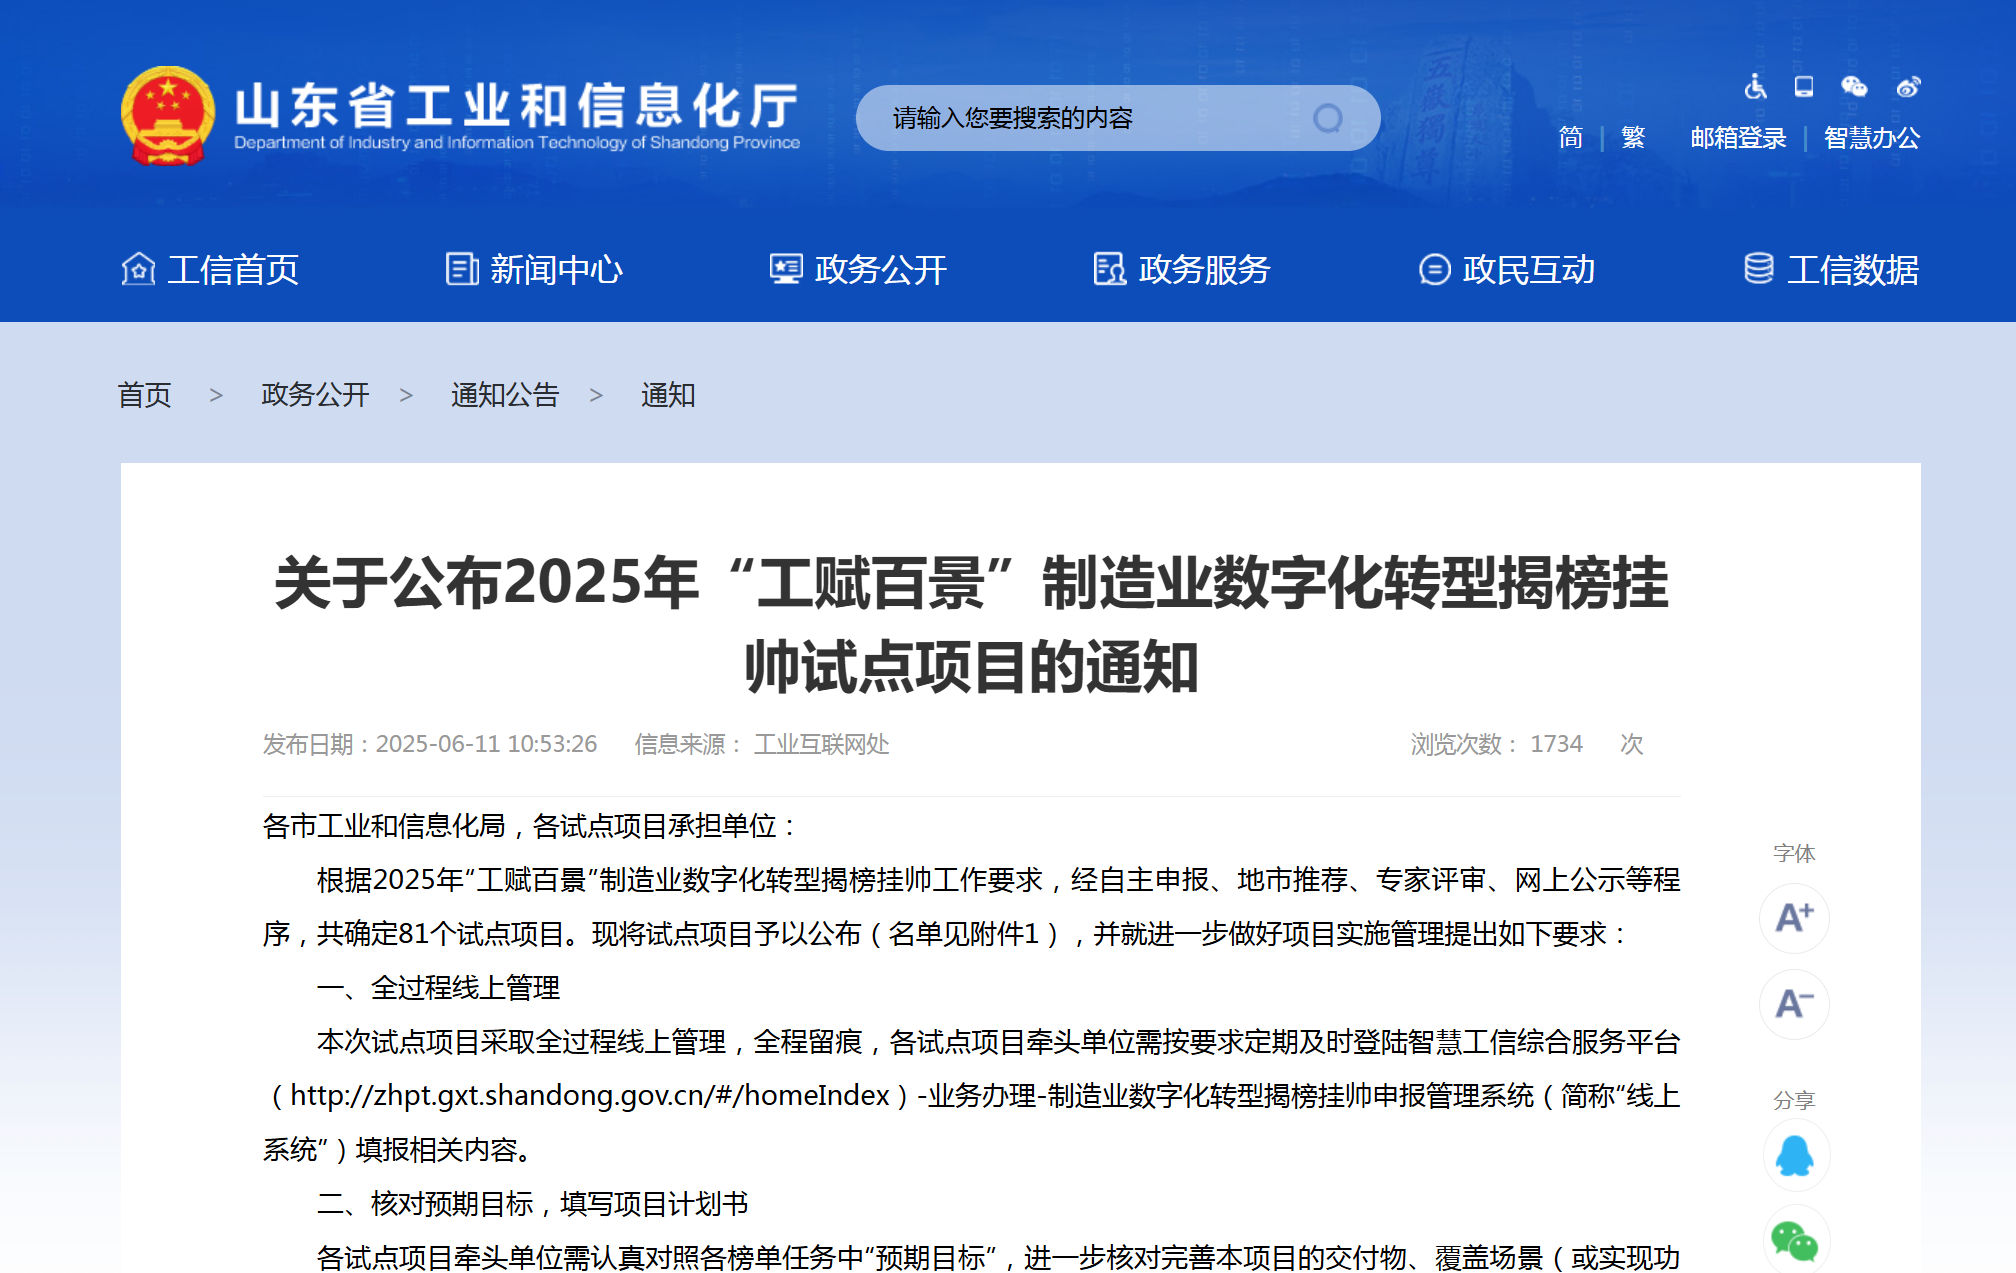Switch to simplified Chinese 简
The image size is (2016, 1273).
pos(1571,137)
